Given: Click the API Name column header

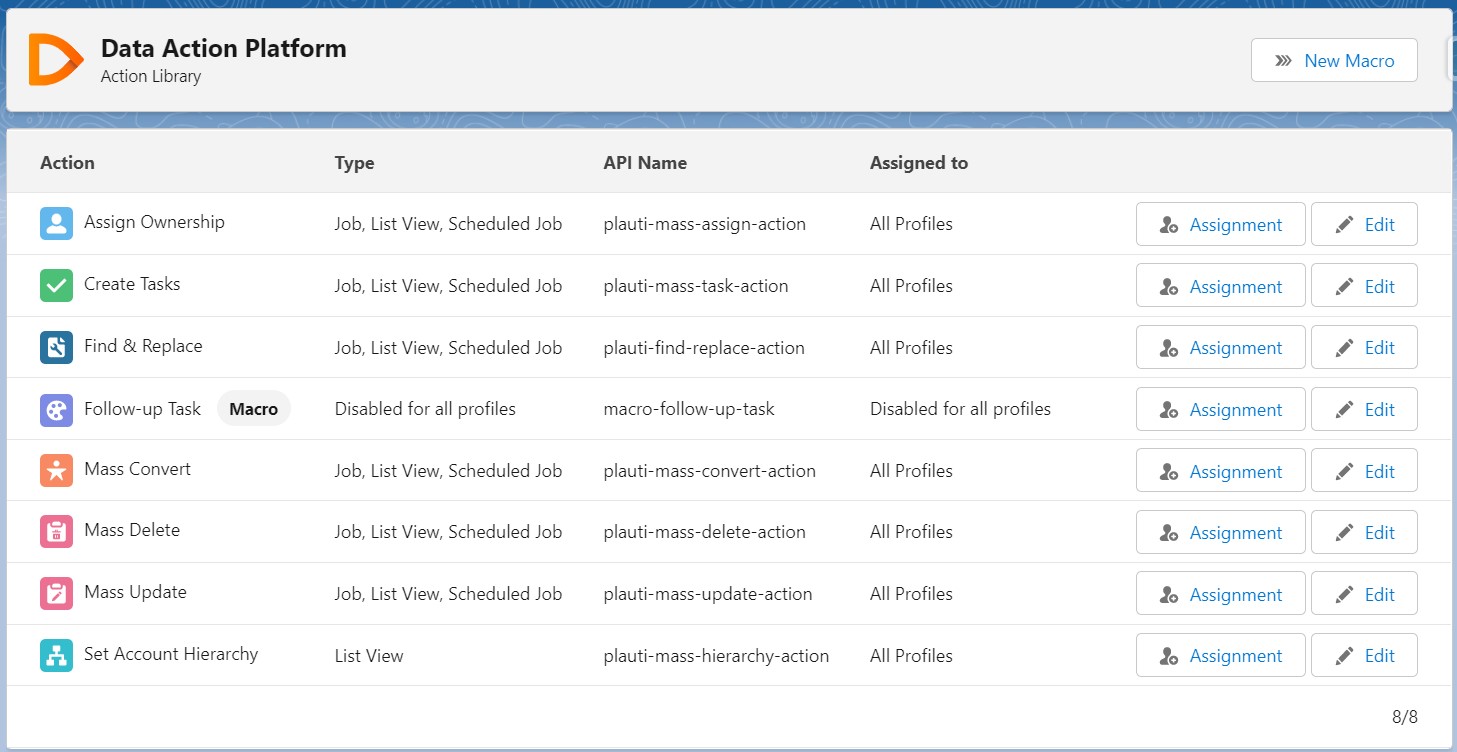Looking at the screenshot, I should click(x=645, y=162).
